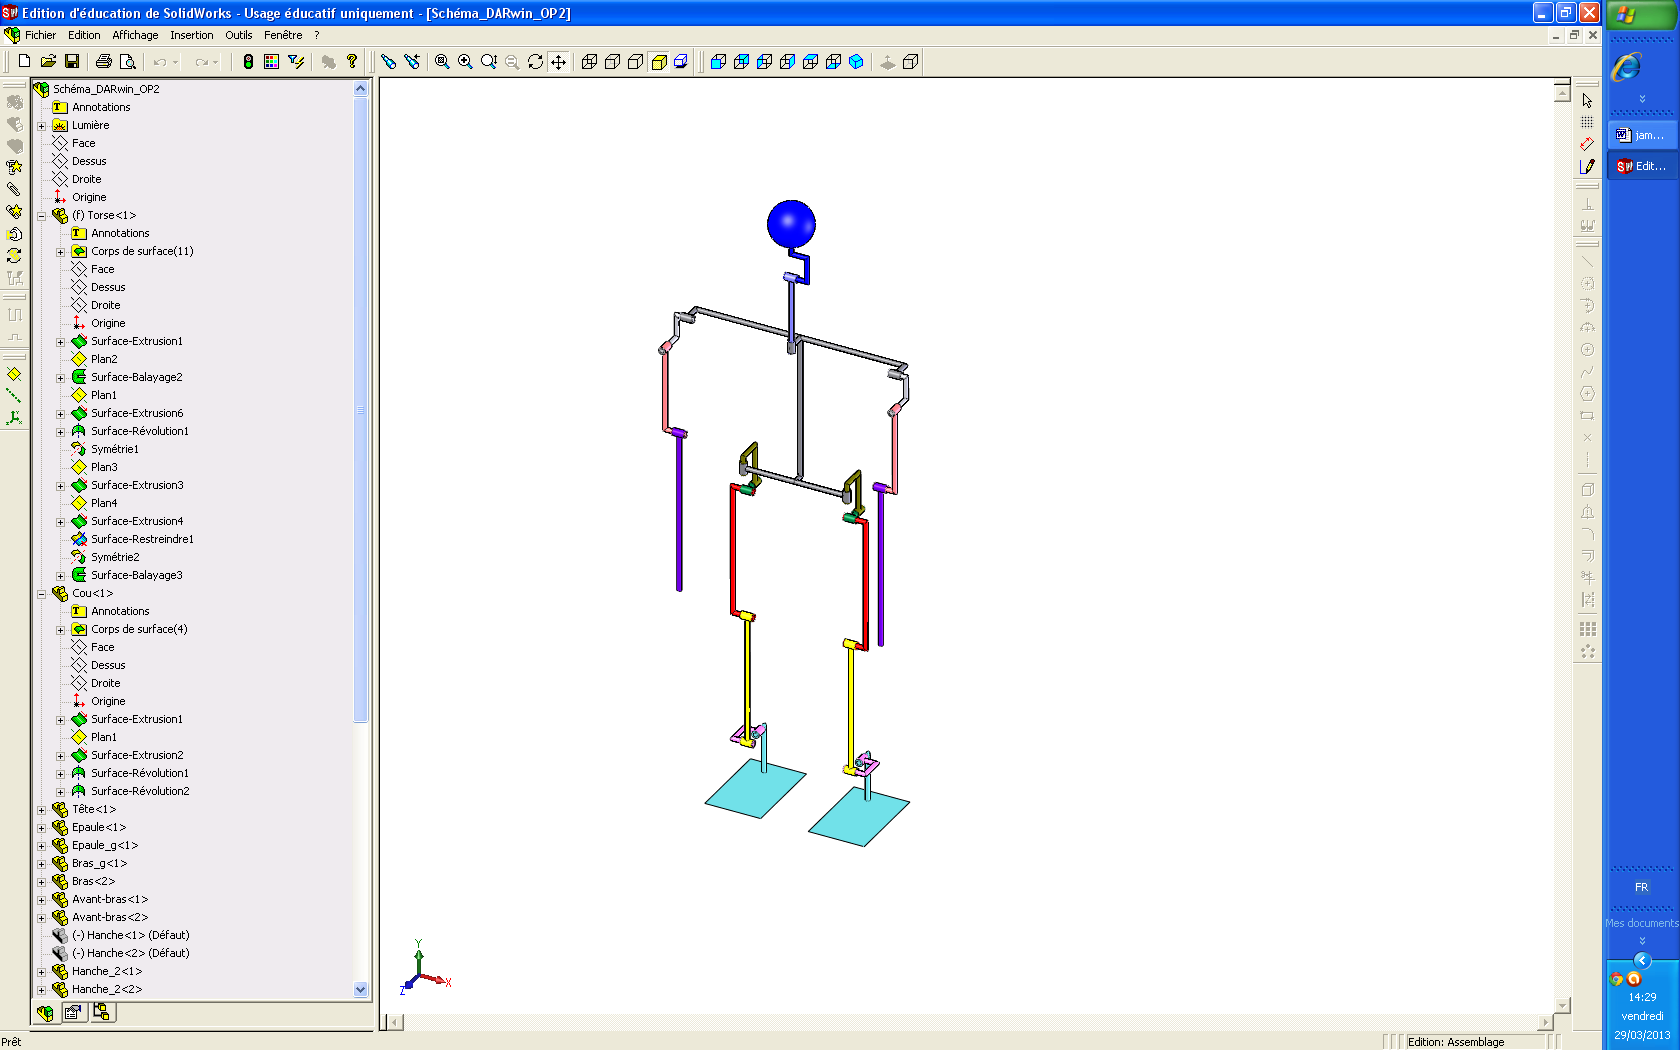Switch to Word document taskbar button

[x=1640, y=135]
